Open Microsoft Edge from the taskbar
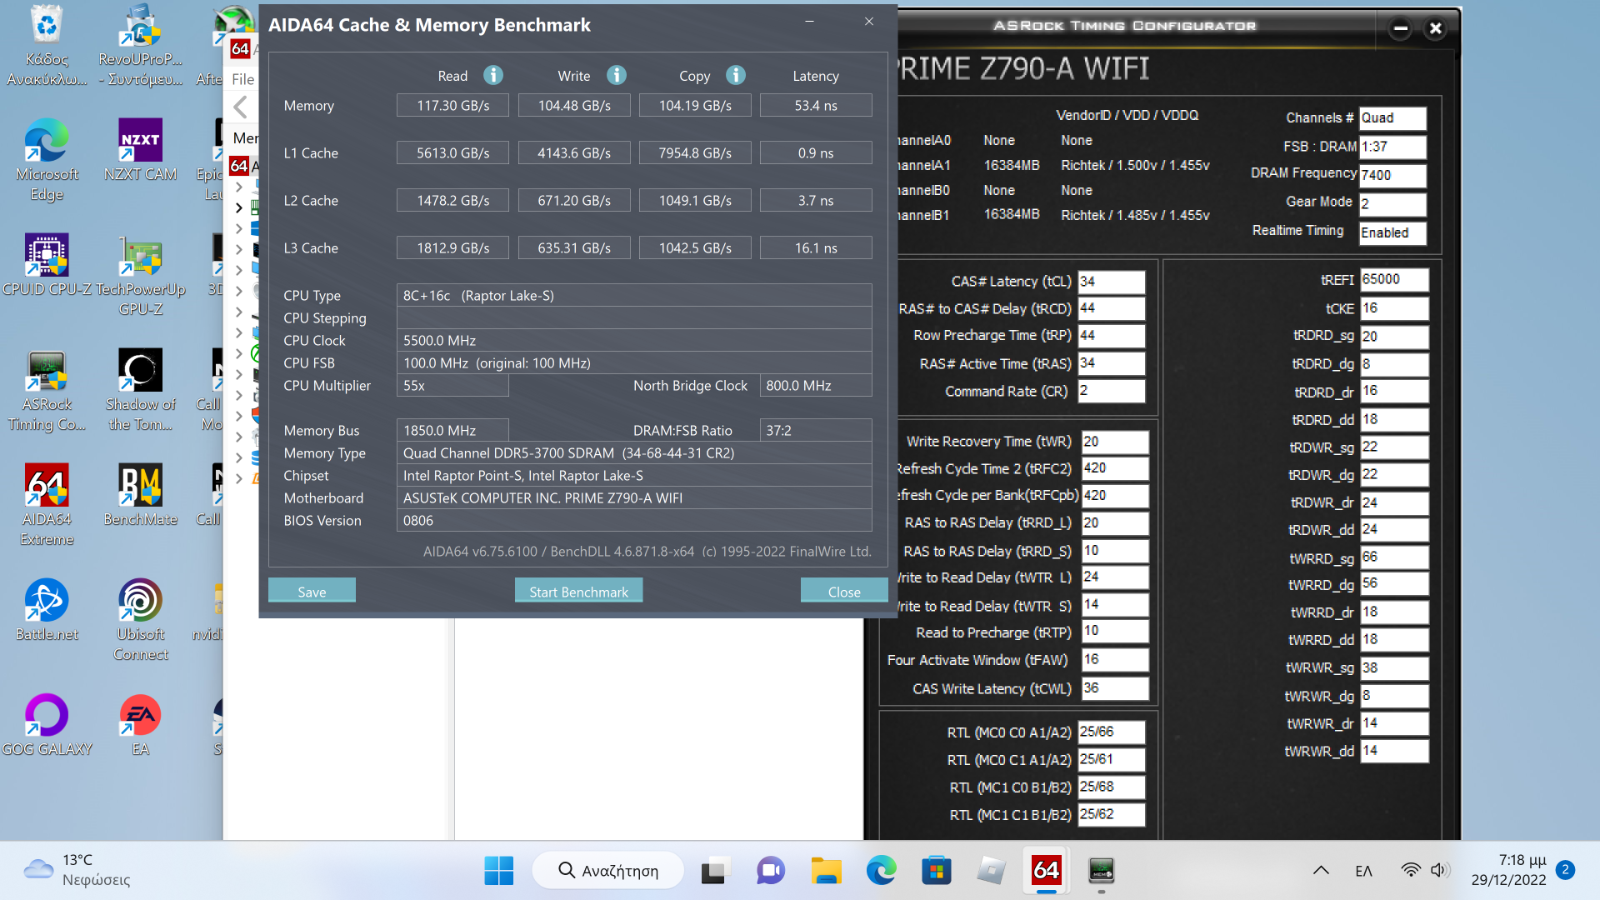The height and width of the screenshot is (900, 1600). (x=881, y=870)
